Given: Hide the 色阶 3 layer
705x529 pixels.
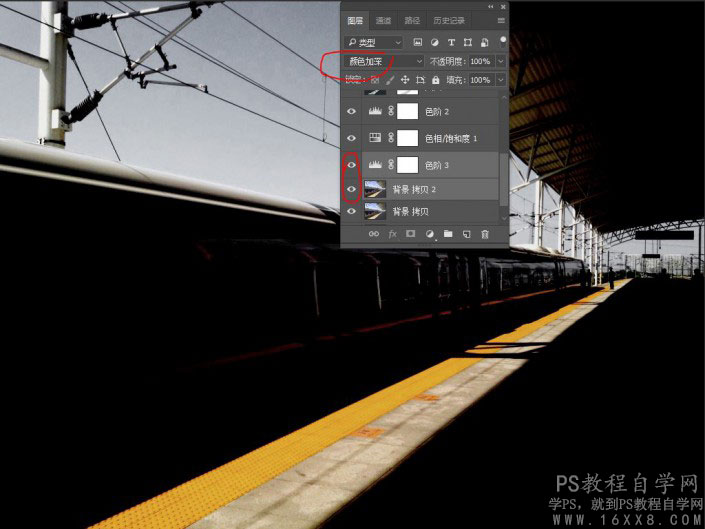Looking at the screenshot, I should pos(352,165).
